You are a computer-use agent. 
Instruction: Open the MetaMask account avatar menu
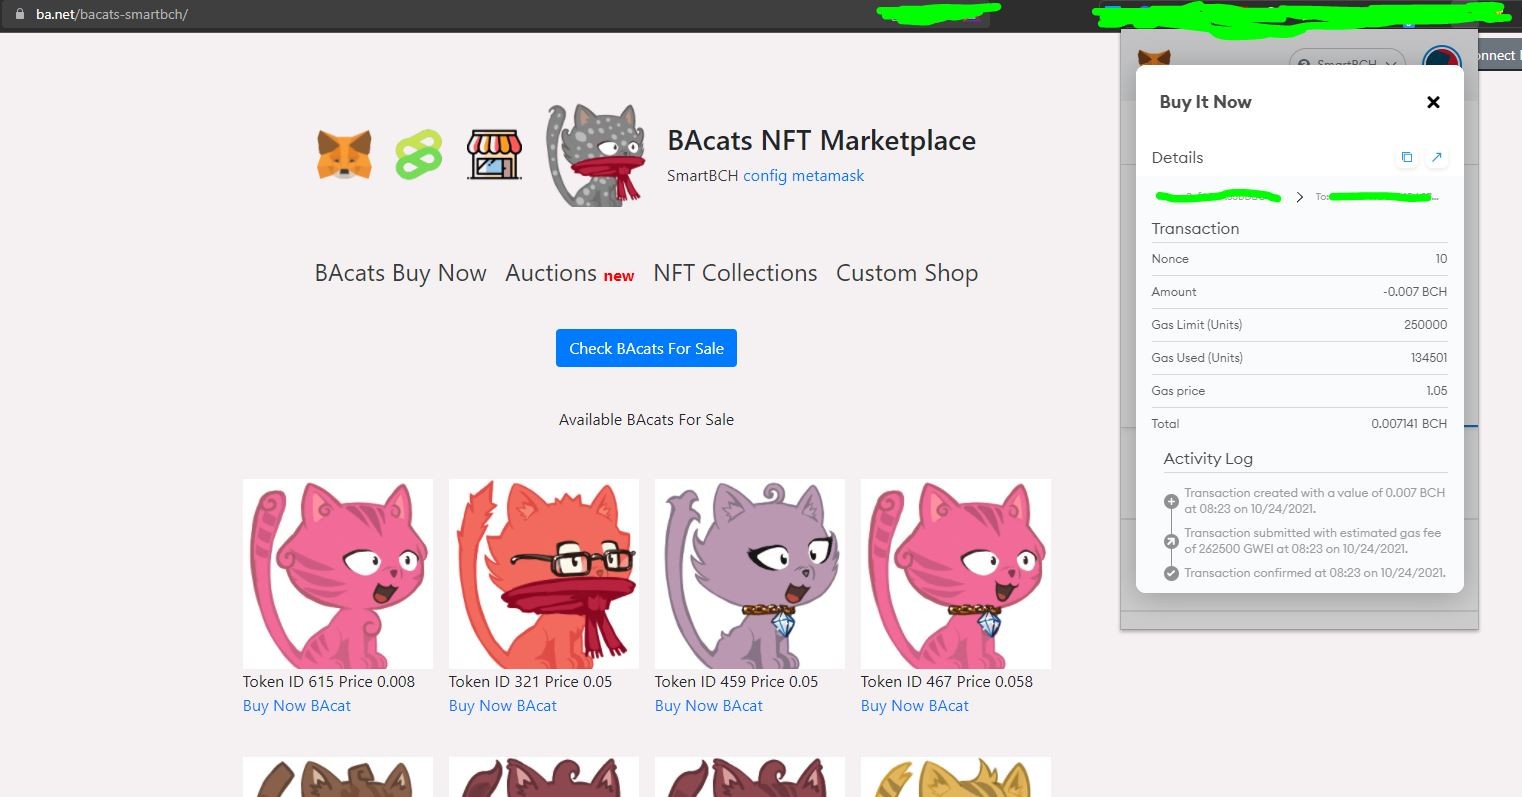(1442, 57)
